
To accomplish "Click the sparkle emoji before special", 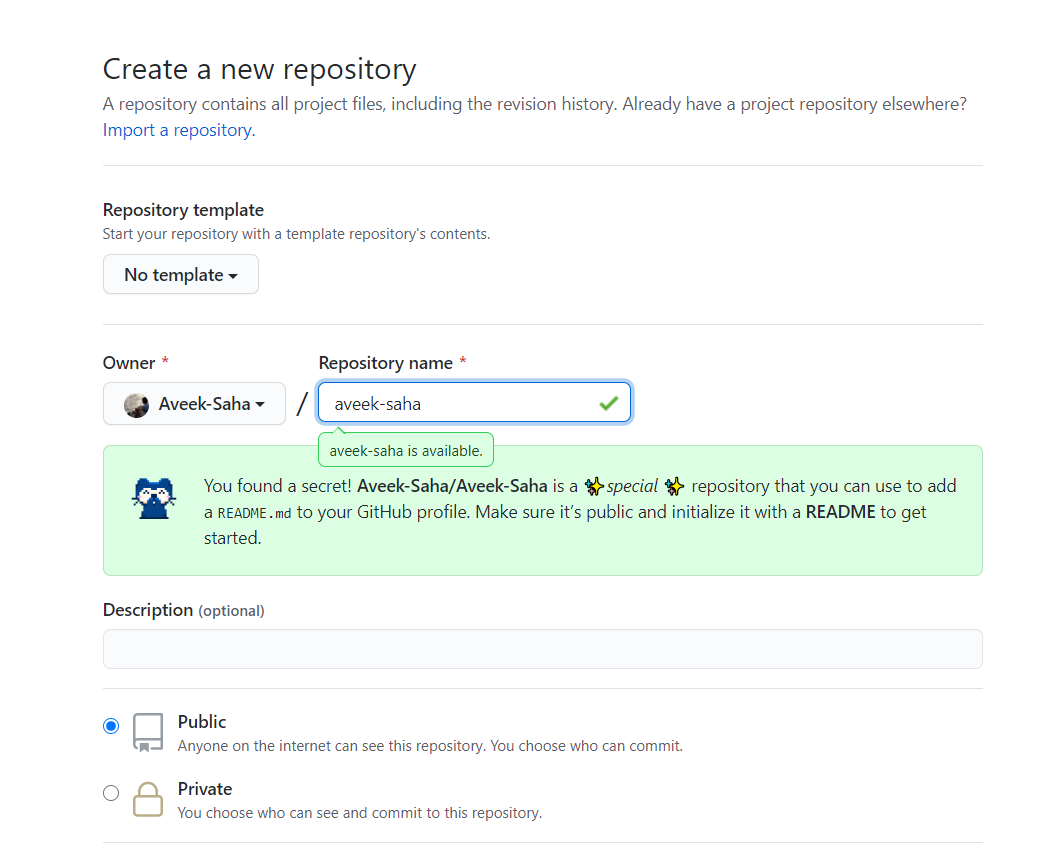I will coord(594,487).
